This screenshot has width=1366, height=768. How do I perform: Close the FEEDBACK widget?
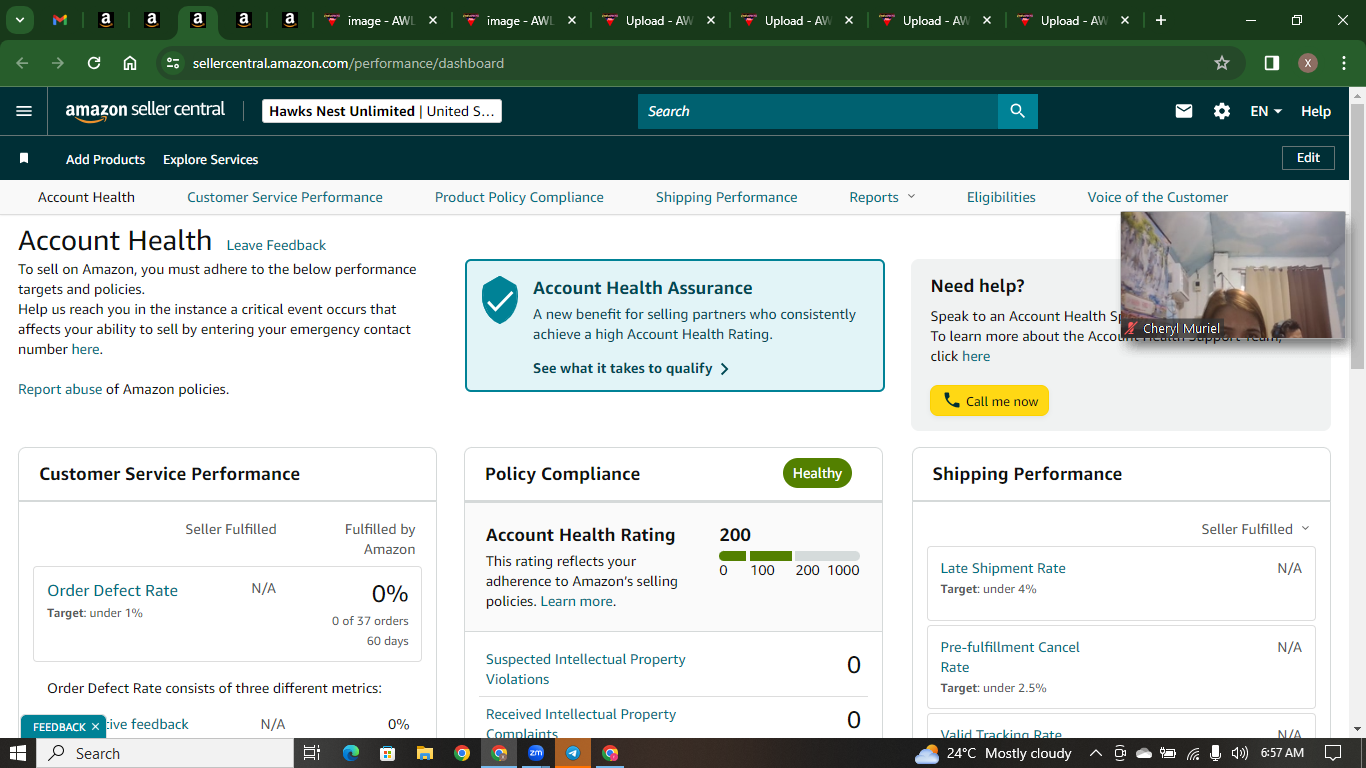95,727
